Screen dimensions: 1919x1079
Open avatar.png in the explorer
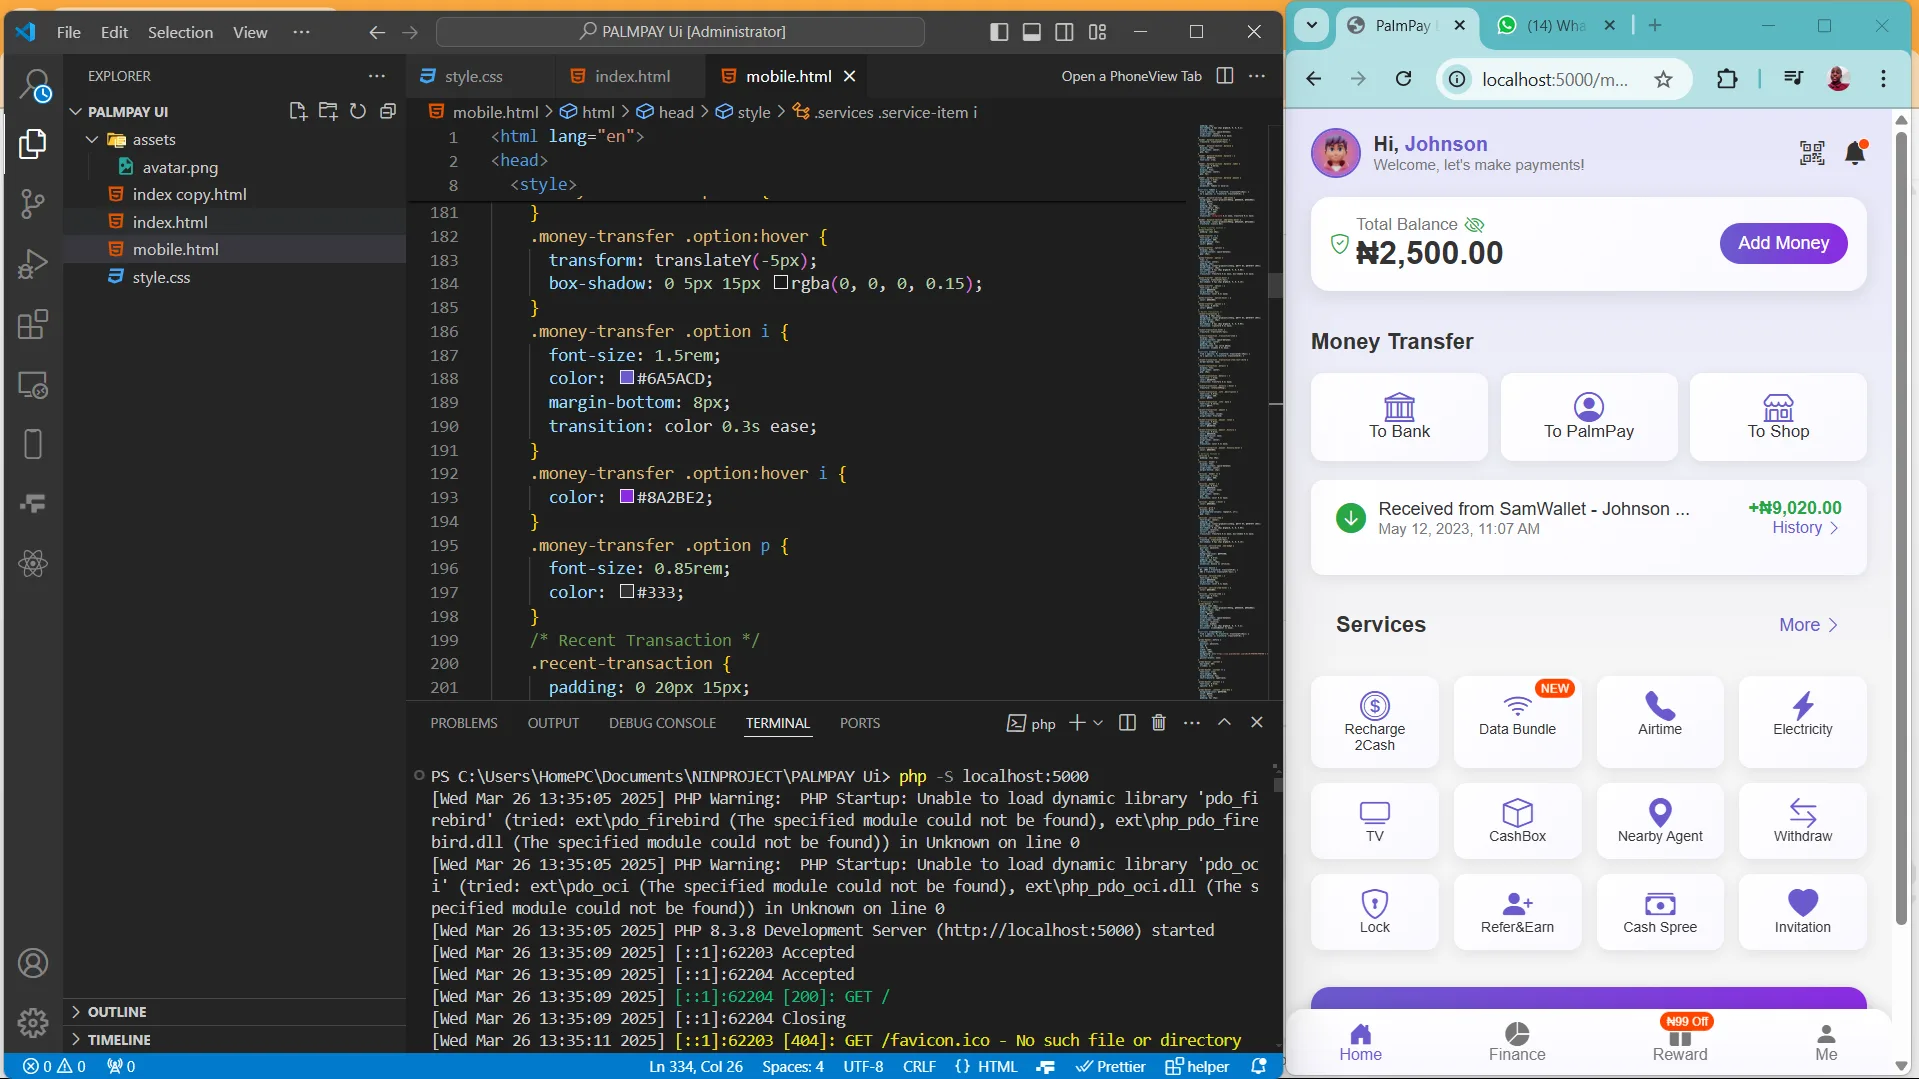pos(180,167)
